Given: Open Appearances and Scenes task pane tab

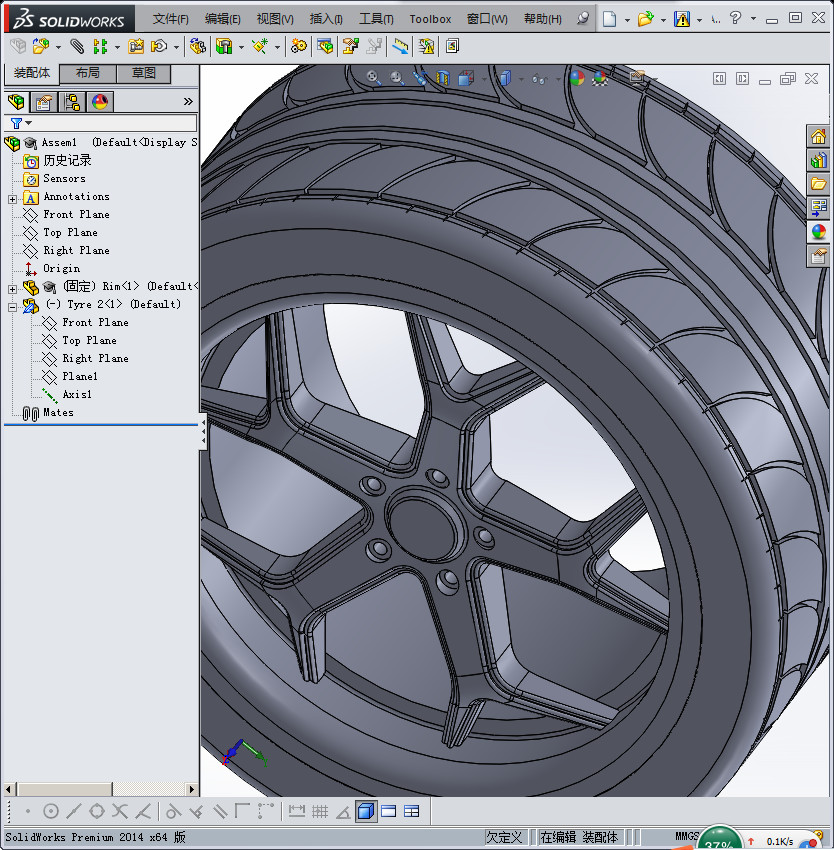Looking at the screenshot, I should click(x=819, y=231).
